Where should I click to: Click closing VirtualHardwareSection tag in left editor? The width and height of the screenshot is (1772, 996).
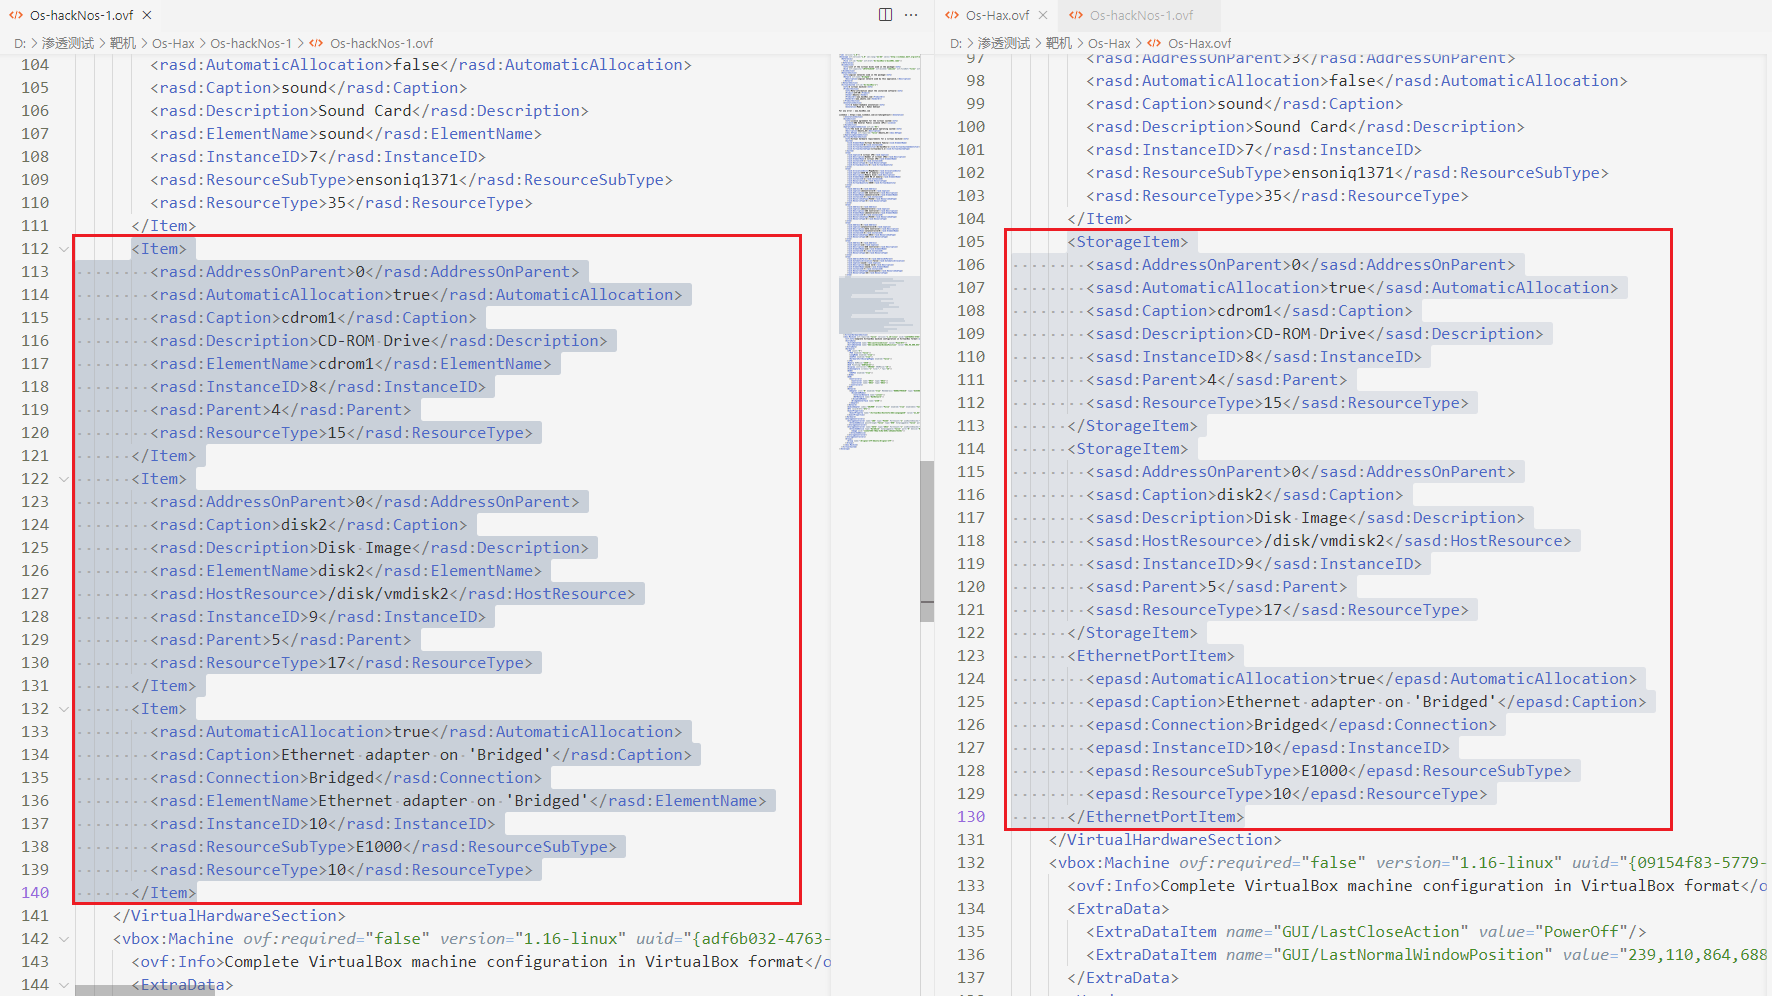(229, 916)
